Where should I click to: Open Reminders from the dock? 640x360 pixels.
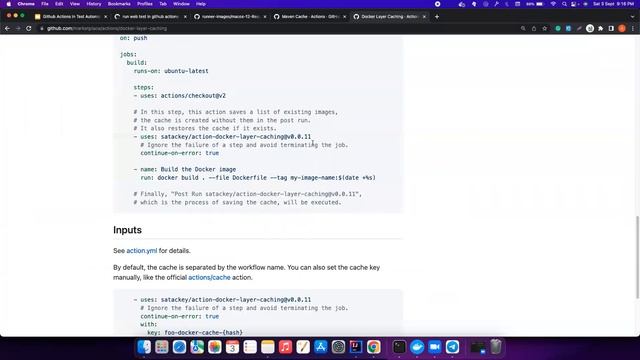tap(250, 347)
